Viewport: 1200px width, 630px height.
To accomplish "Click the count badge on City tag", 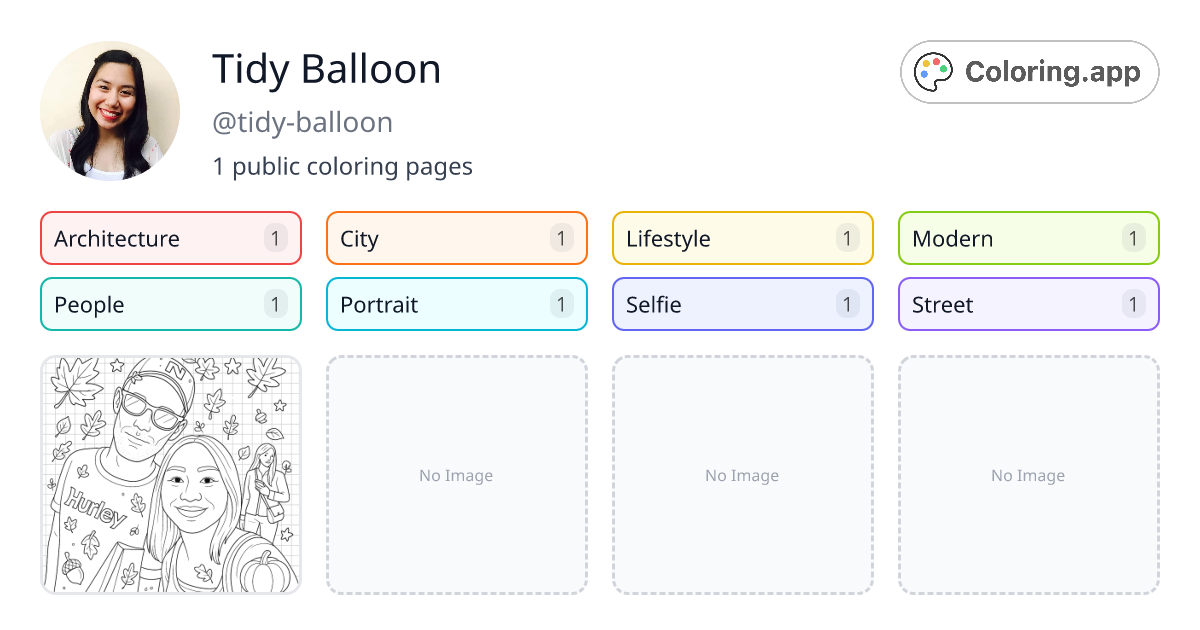I will tap(561, 238).
